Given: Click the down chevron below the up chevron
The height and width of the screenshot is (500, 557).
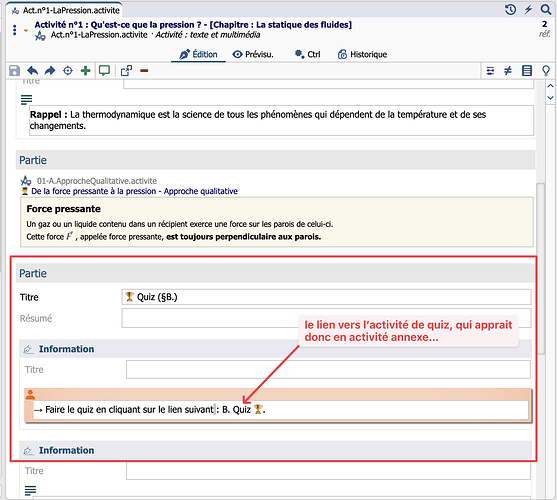Looking at the screenshot, I should coord(550,98).
